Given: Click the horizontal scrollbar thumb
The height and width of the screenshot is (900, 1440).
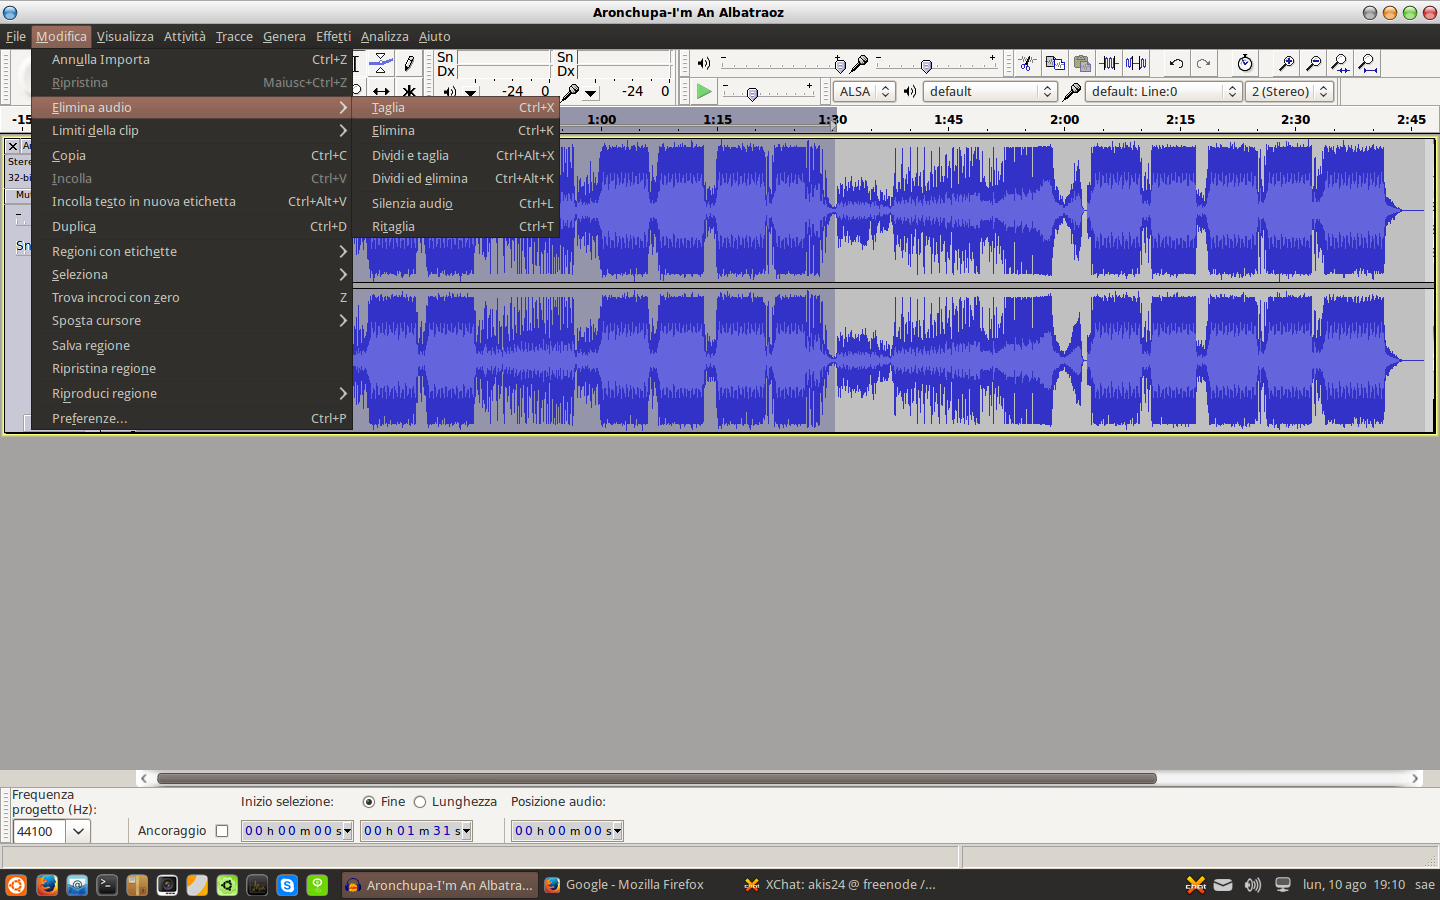Looking at the screenshot, I should [656, 778].
